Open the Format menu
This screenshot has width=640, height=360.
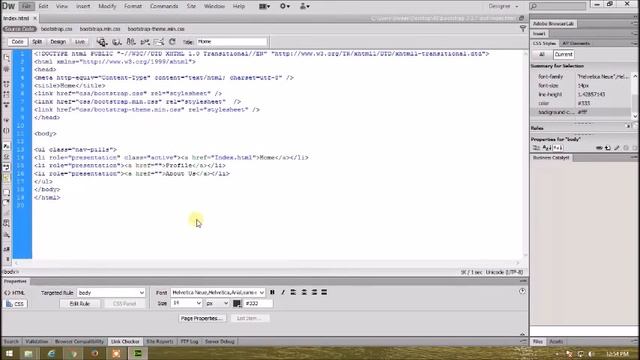pos(133,6)
